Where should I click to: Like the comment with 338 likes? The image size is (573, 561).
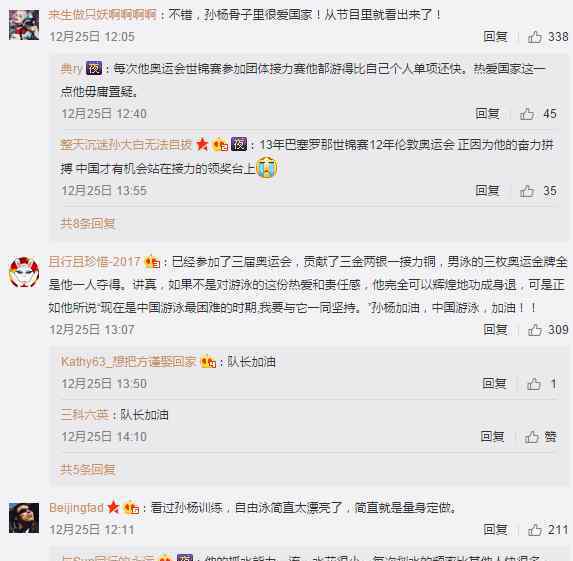point(535,37)
